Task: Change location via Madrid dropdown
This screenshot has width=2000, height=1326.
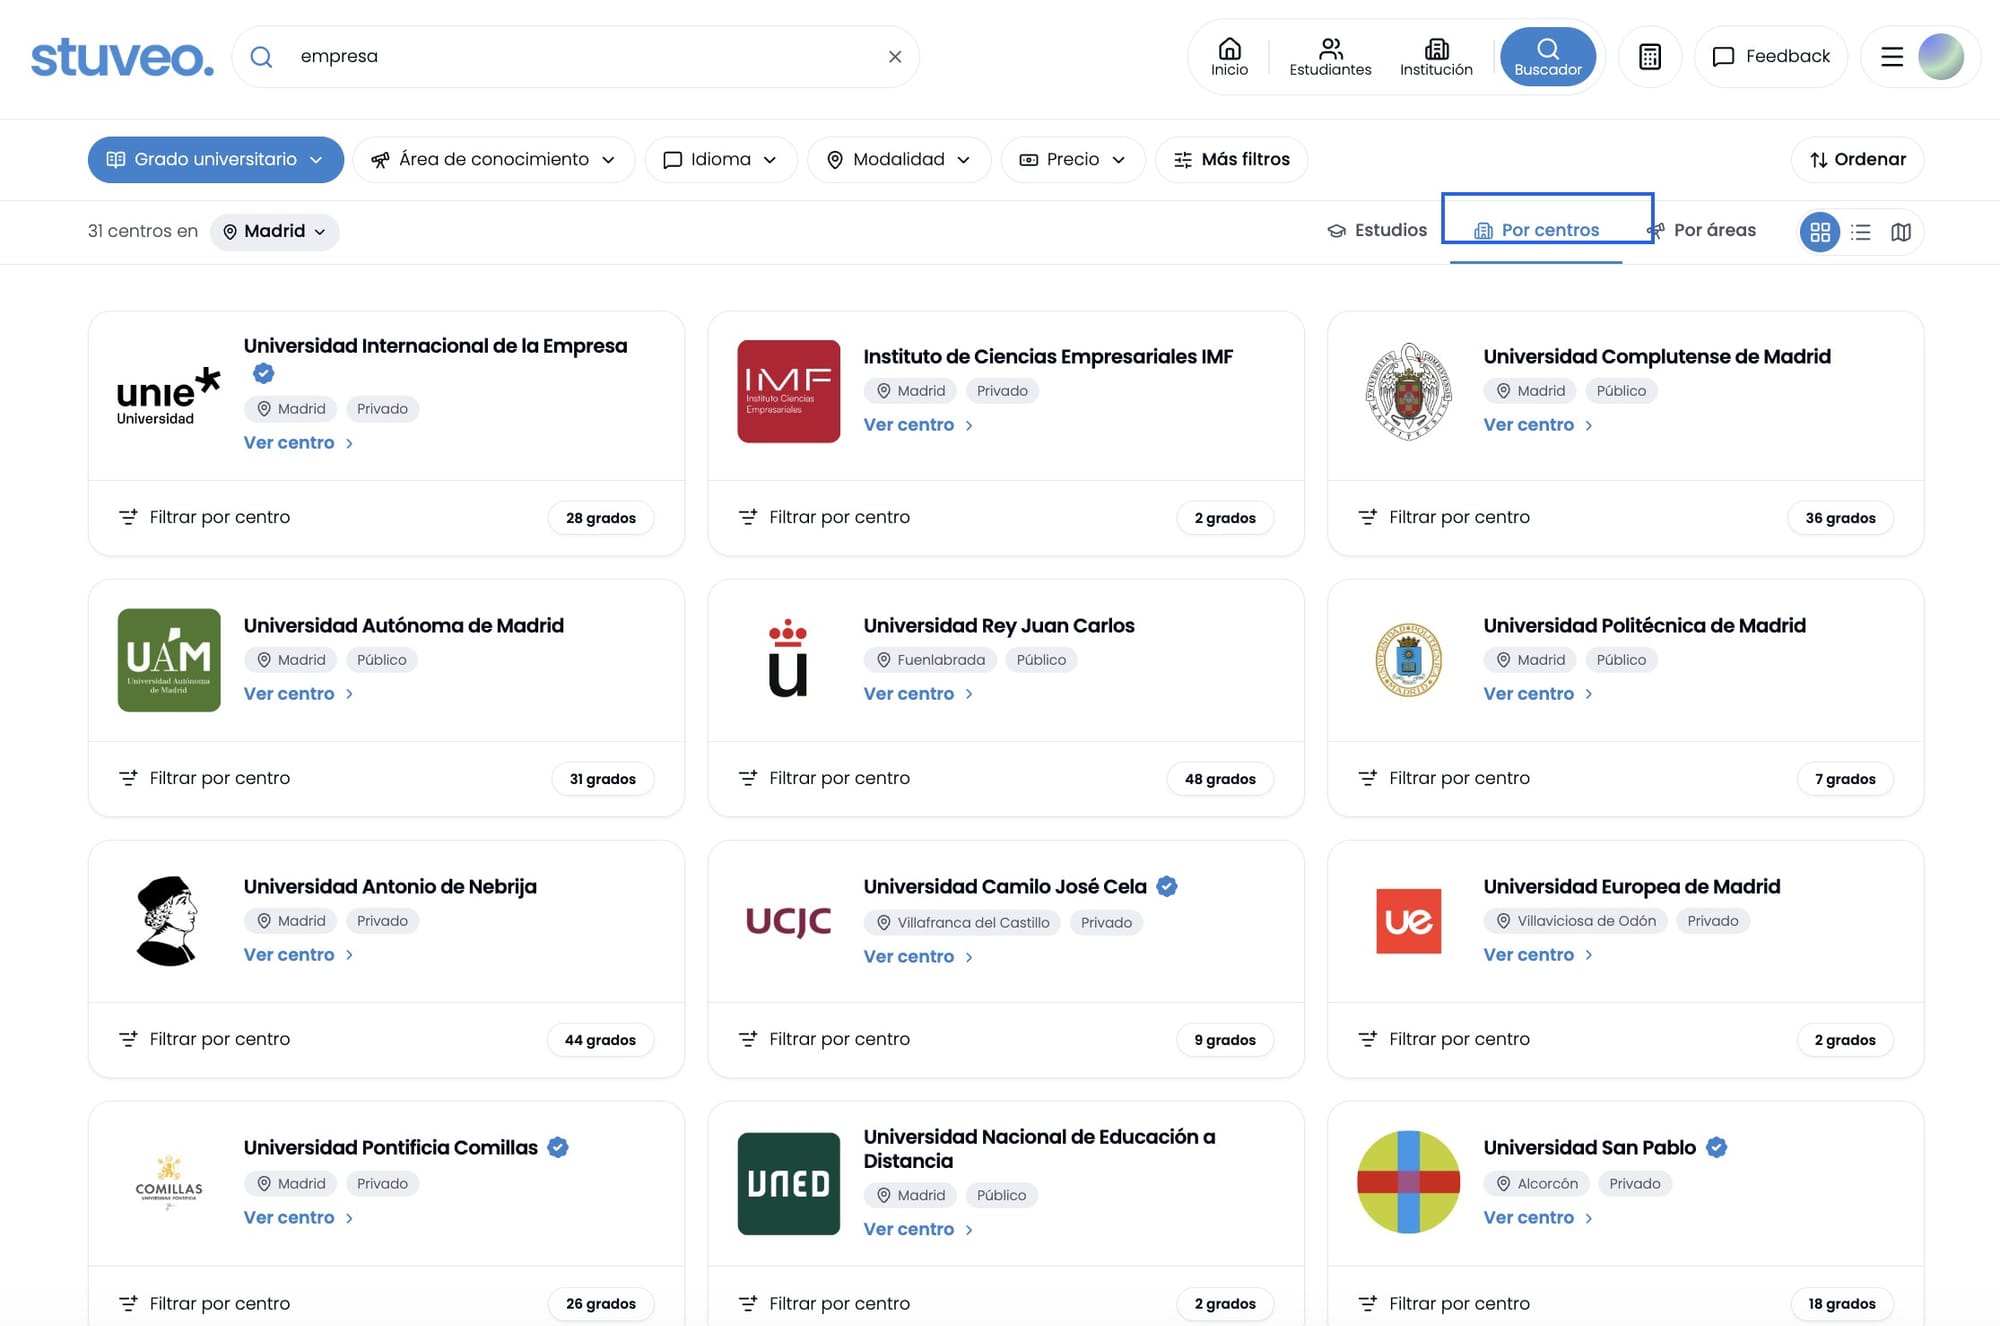Action: [274, 232]
